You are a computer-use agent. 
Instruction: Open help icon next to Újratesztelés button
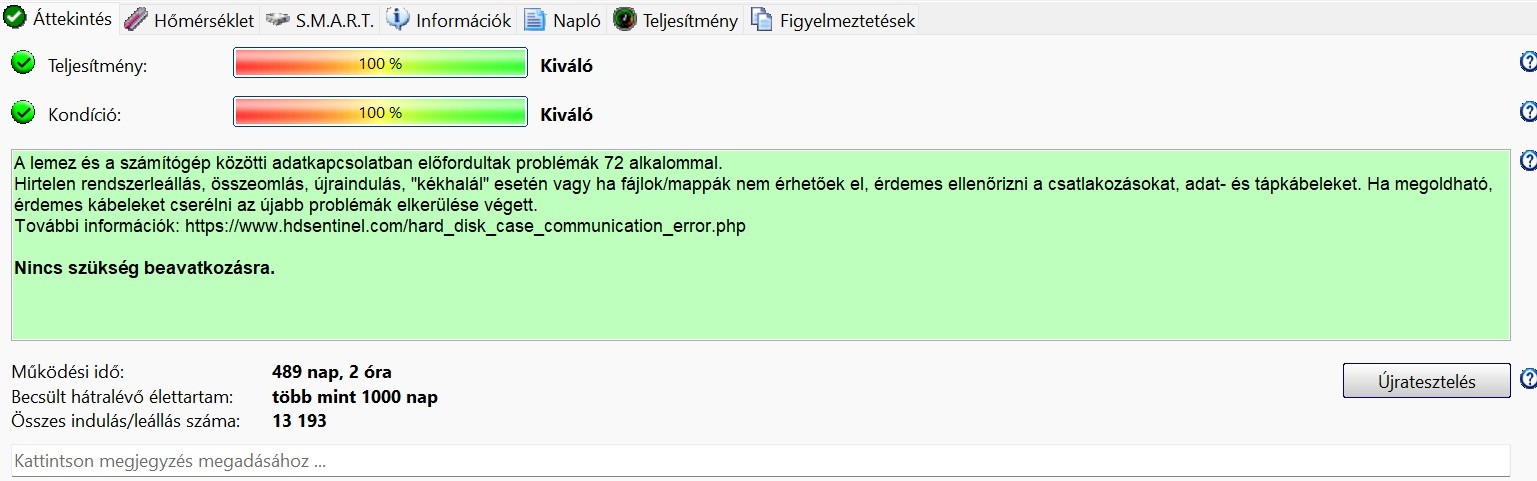pyautogui.click(x=1527, y=379)
